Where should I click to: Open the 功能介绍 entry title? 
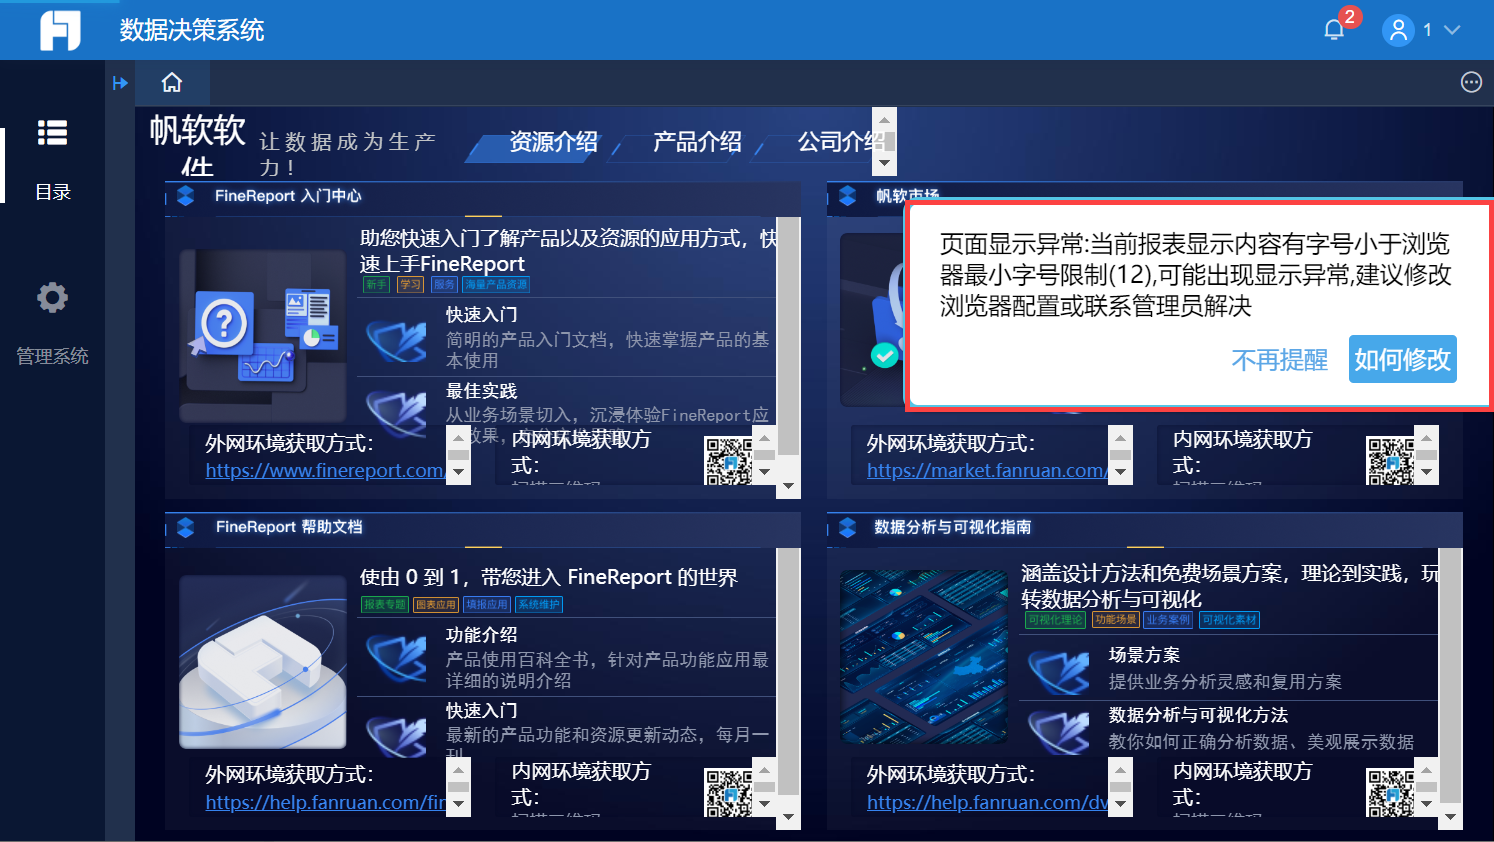click(x=482, y=635)
